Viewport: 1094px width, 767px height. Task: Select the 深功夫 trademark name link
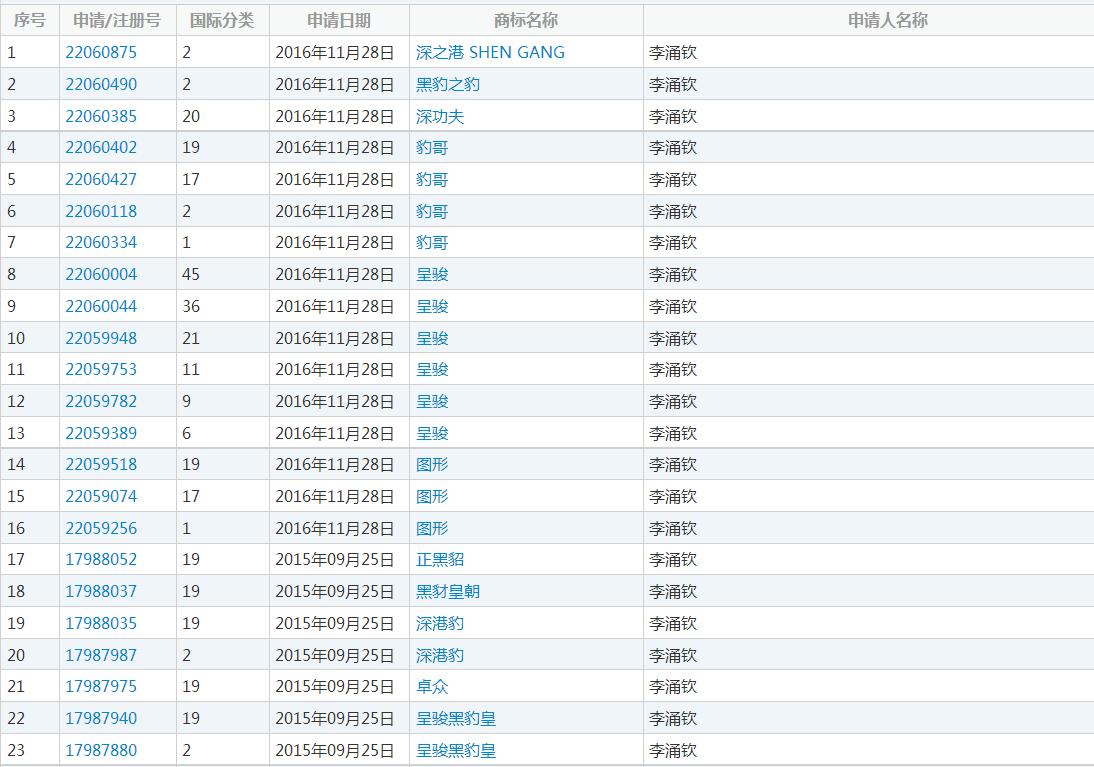click(440, 116)
